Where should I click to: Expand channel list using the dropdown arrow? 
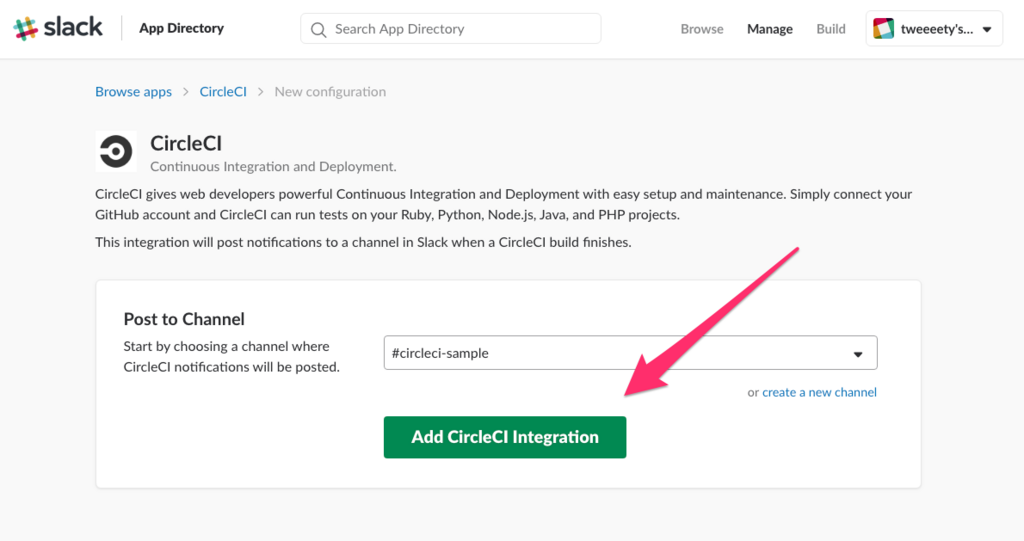click(x=857, y=354)
